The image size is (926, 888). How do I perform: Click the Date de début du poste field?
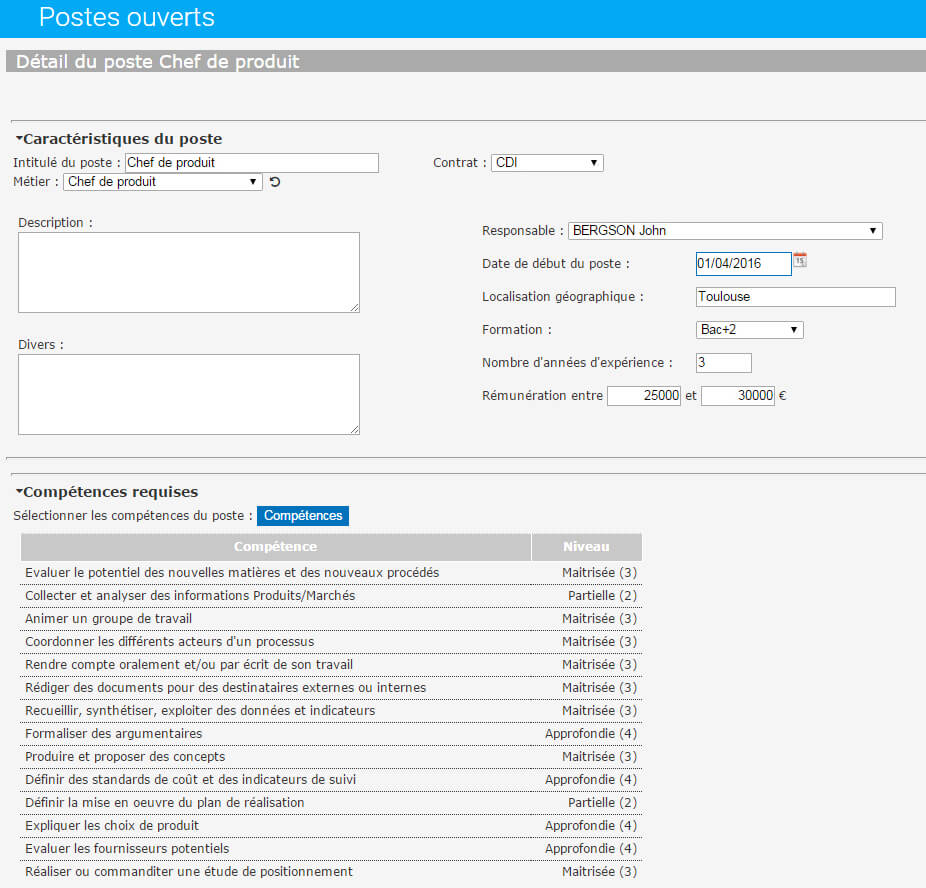pos(744,263)
